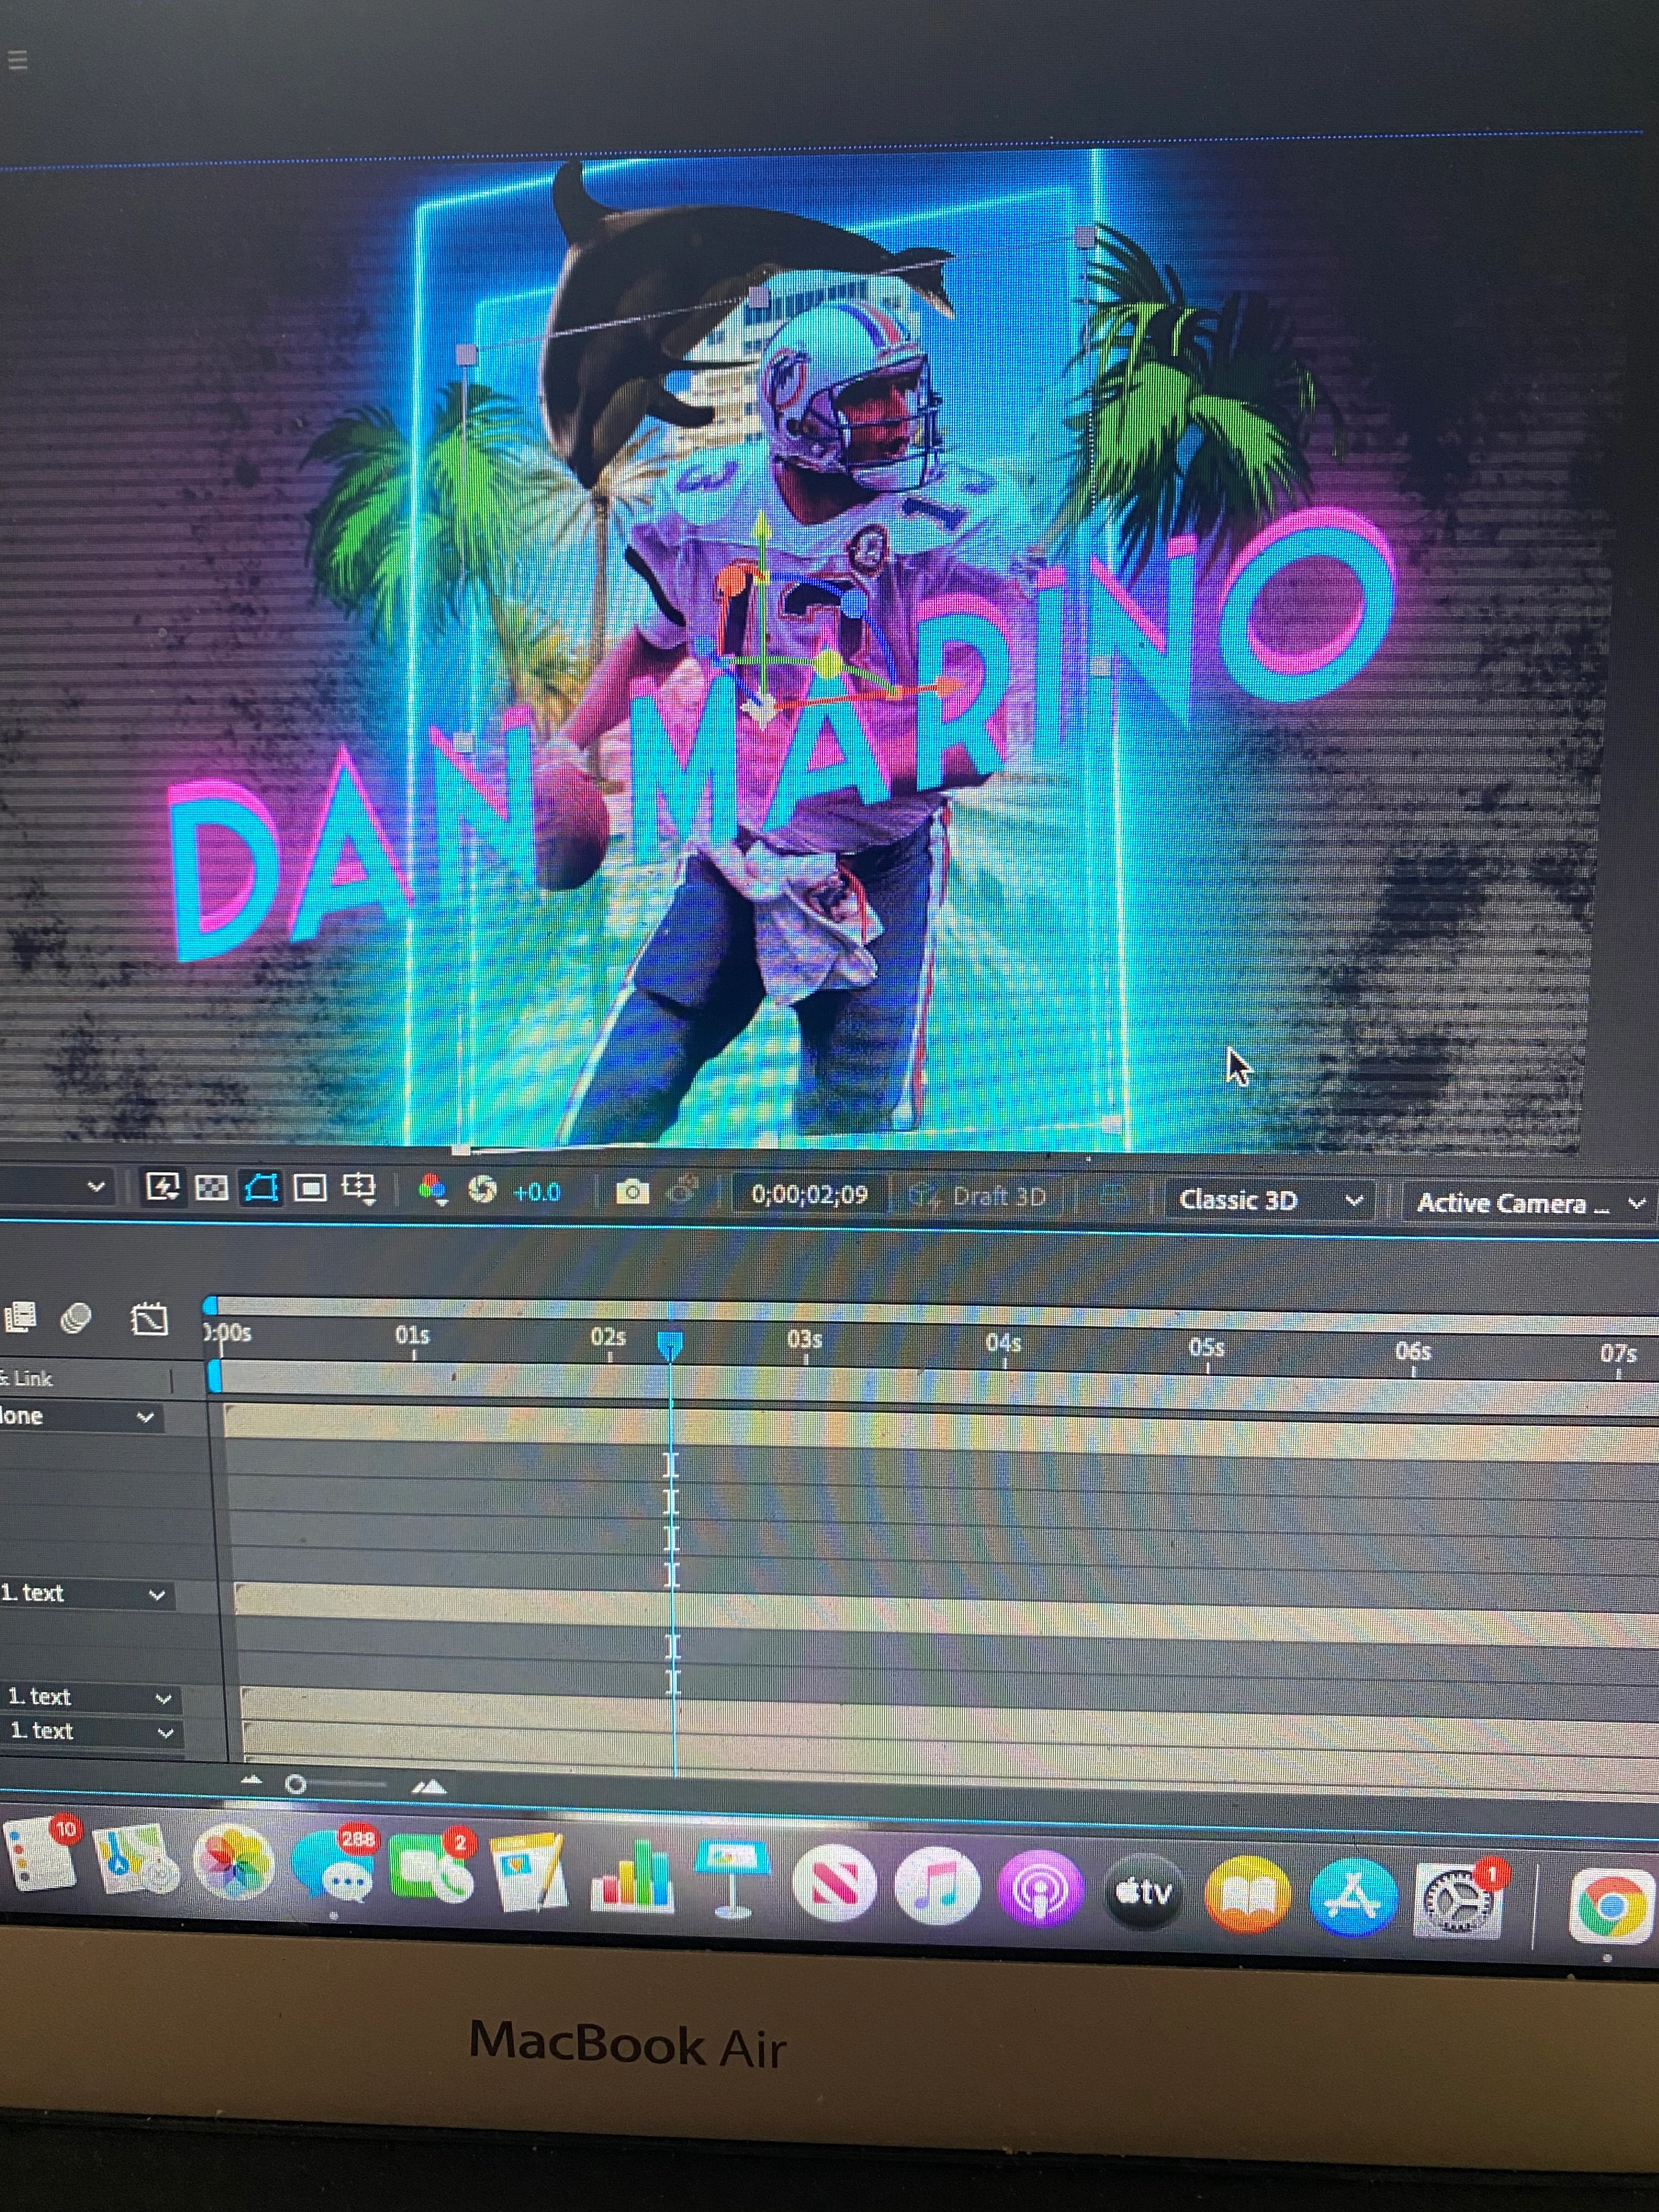Screen dimensions: 1659x2212
Task: Toggle mask and shape path visibility
Action: [261, 1188]
